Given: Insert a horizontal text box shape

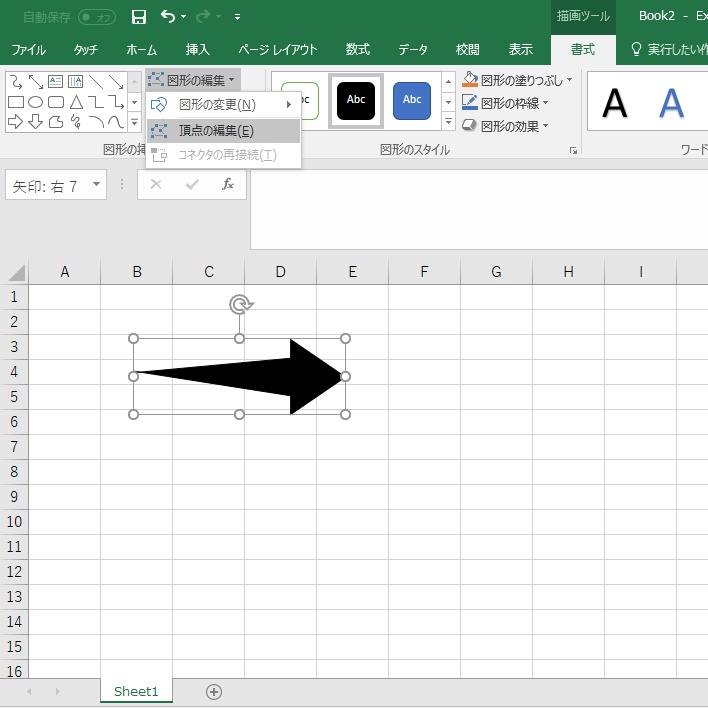Looking at the screenshot, I should 56,82.
